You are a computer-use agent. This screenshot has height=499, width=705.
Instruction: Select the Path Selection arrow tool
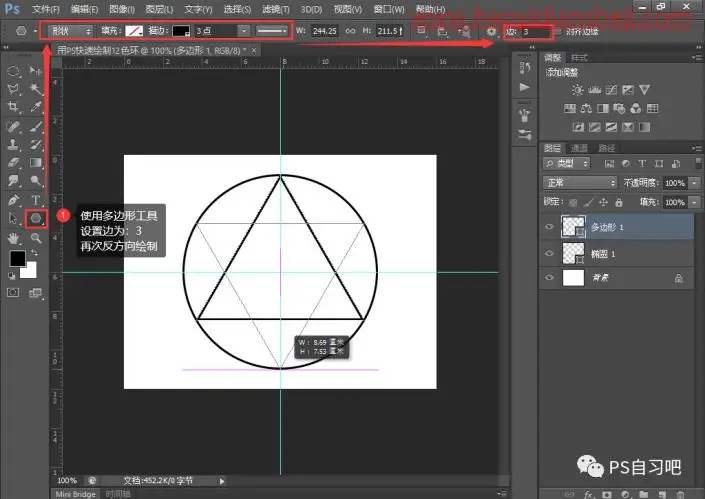pyautogui.click(x=13, y=218)
